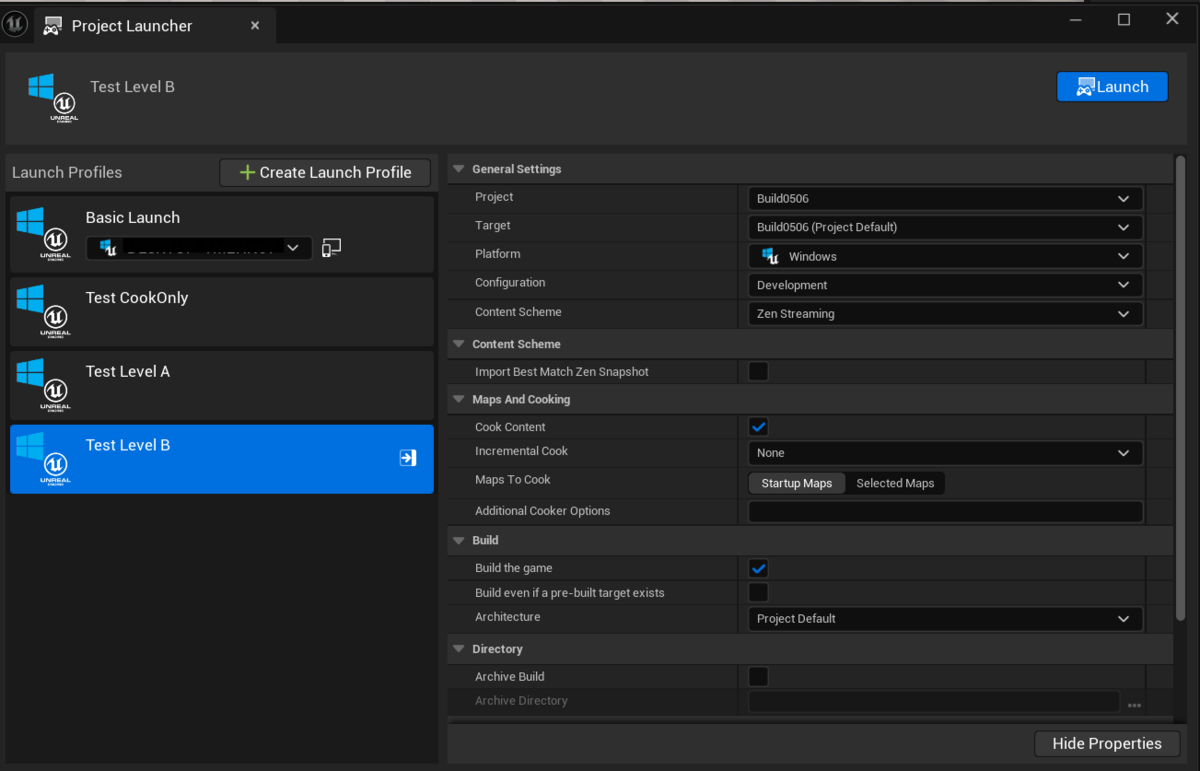Image resolution: width=1200 pixels, height=771 pixels.
Task: Open the Target dropdown
Action: (x=945, y=227)
